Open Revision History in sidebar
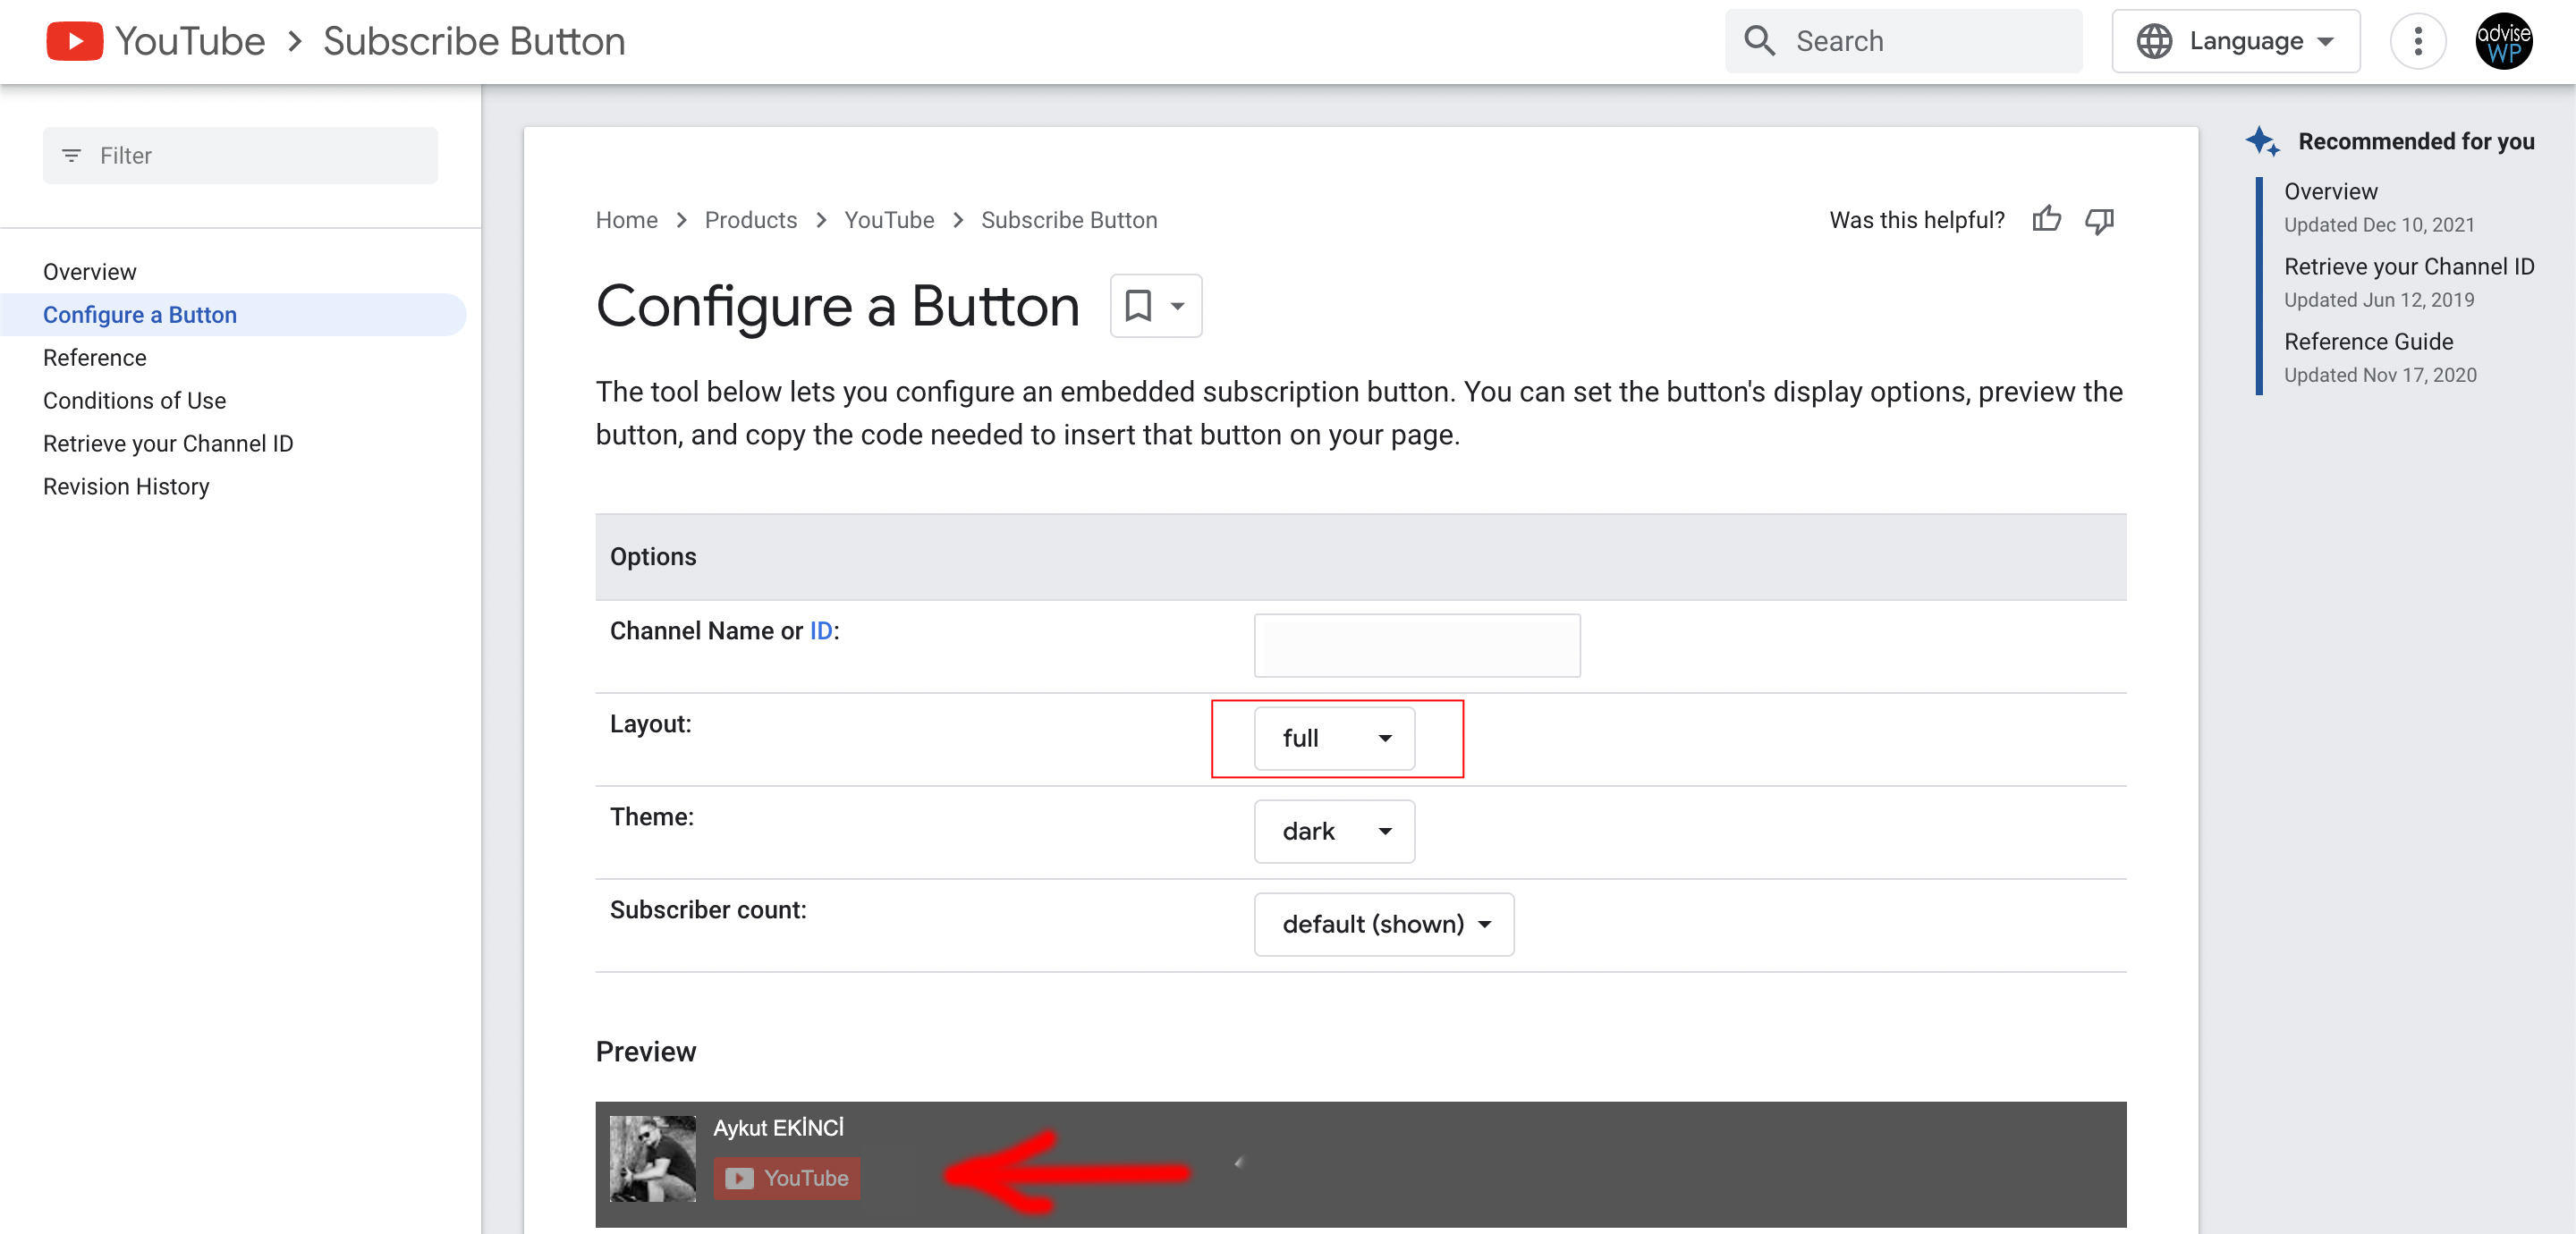The width and height of the screenshot is (2576, 1234). (x=126, y=487)
